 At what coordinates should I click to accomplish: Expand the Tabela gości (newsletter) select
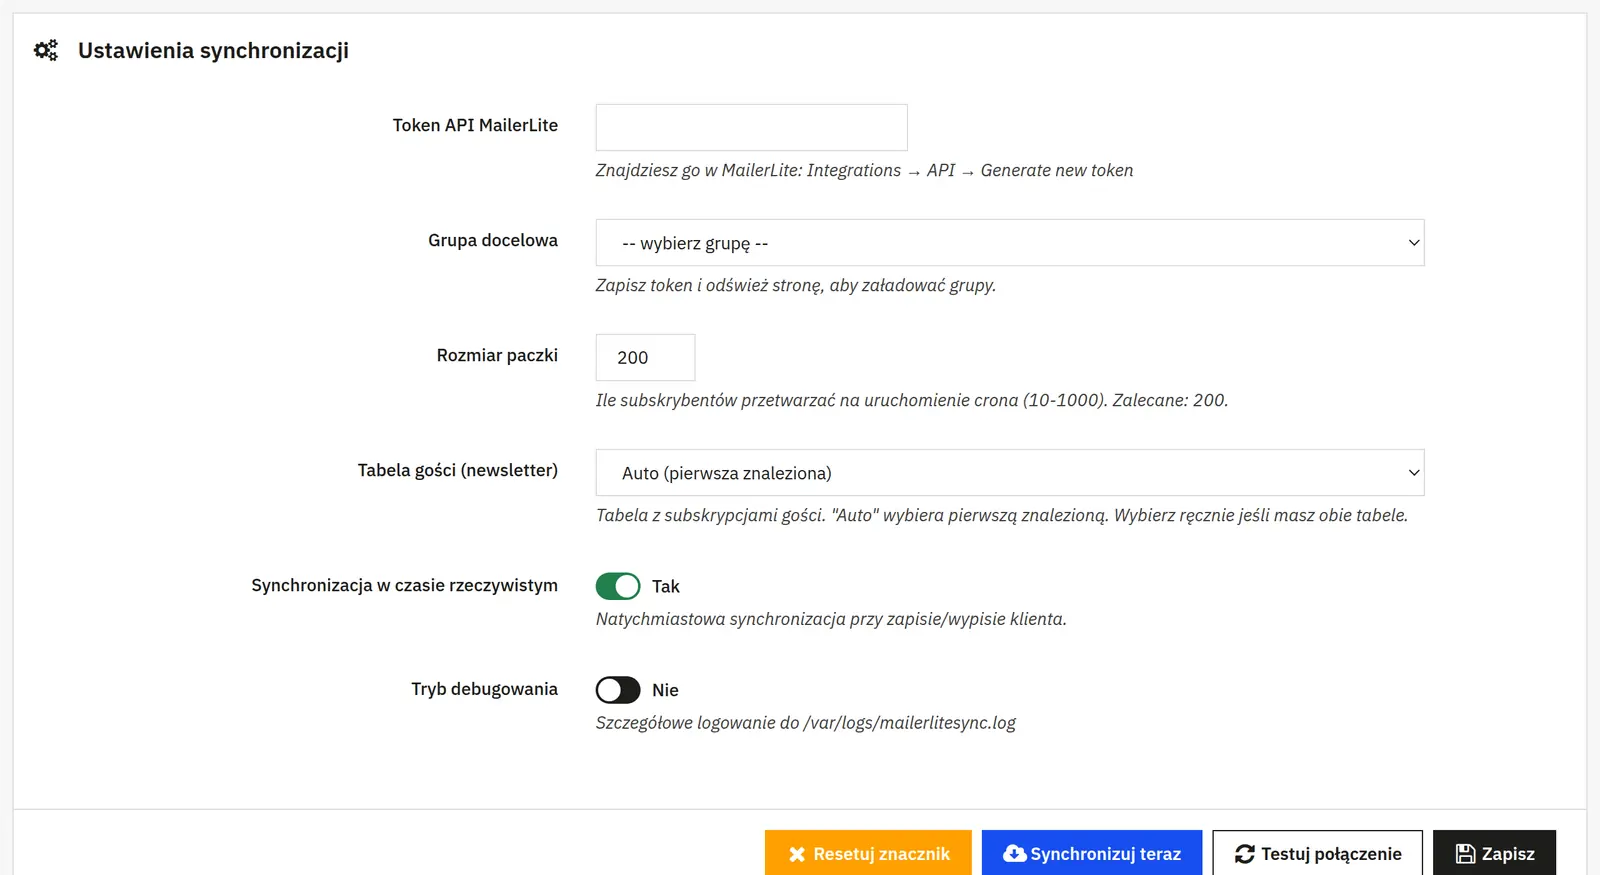click(x=1010, y=473)
